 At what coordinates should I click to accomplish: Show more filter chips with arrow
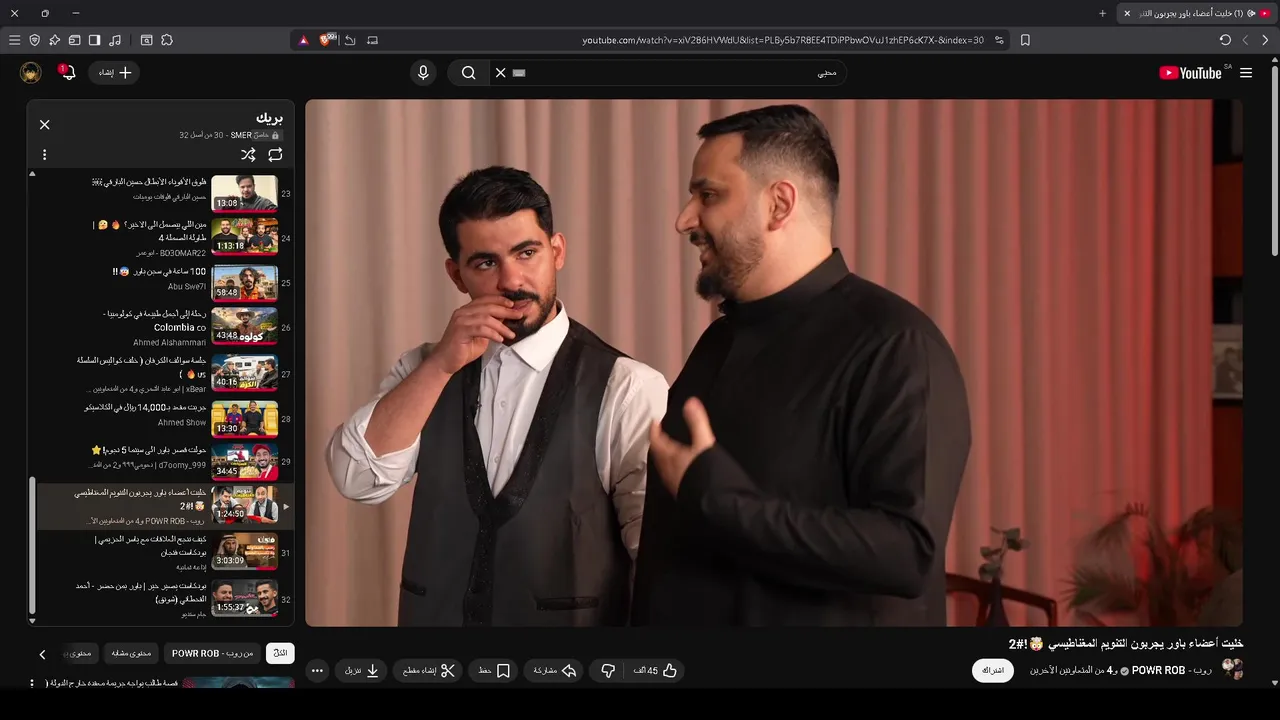[42, 654]
